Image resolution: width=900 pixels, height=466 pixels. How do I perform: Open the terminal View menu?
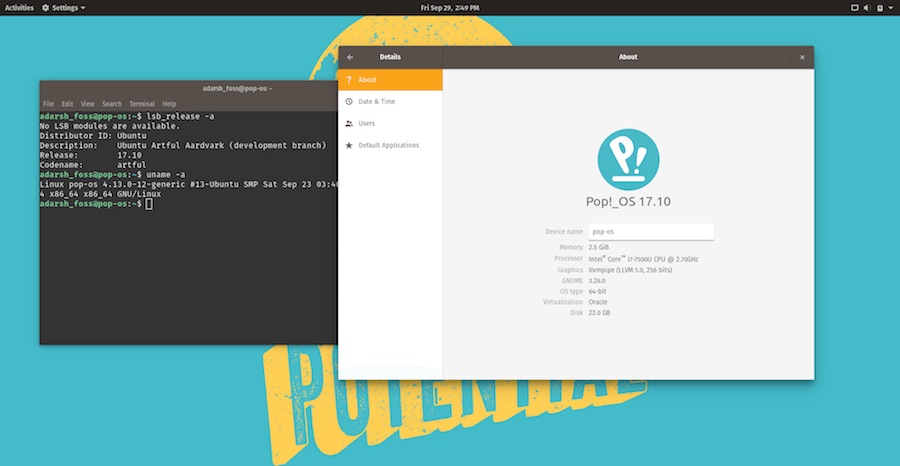87,104
